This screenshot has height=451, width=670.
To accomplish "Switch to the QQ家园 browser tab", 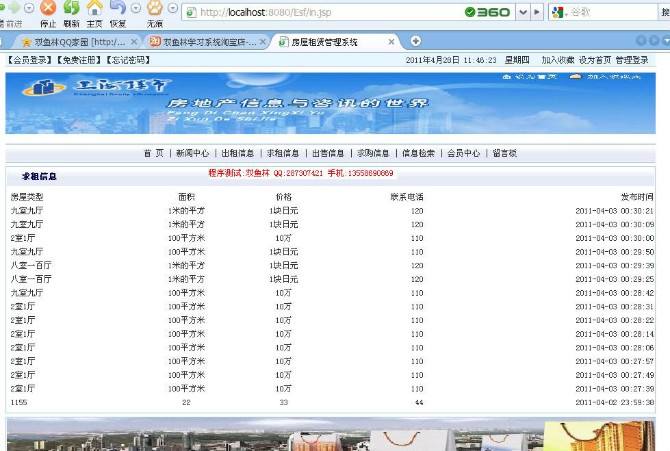I will [79, 42].
